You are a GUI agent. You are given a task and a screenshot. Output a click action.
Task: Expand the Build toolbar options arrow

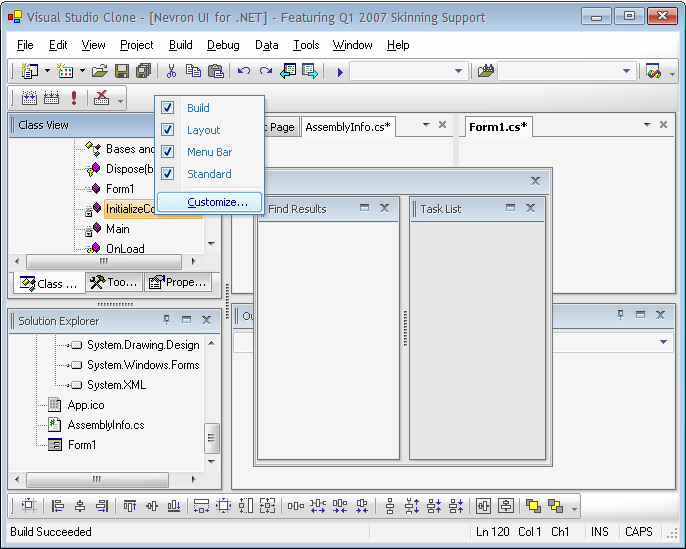click(x=120, y=101)
